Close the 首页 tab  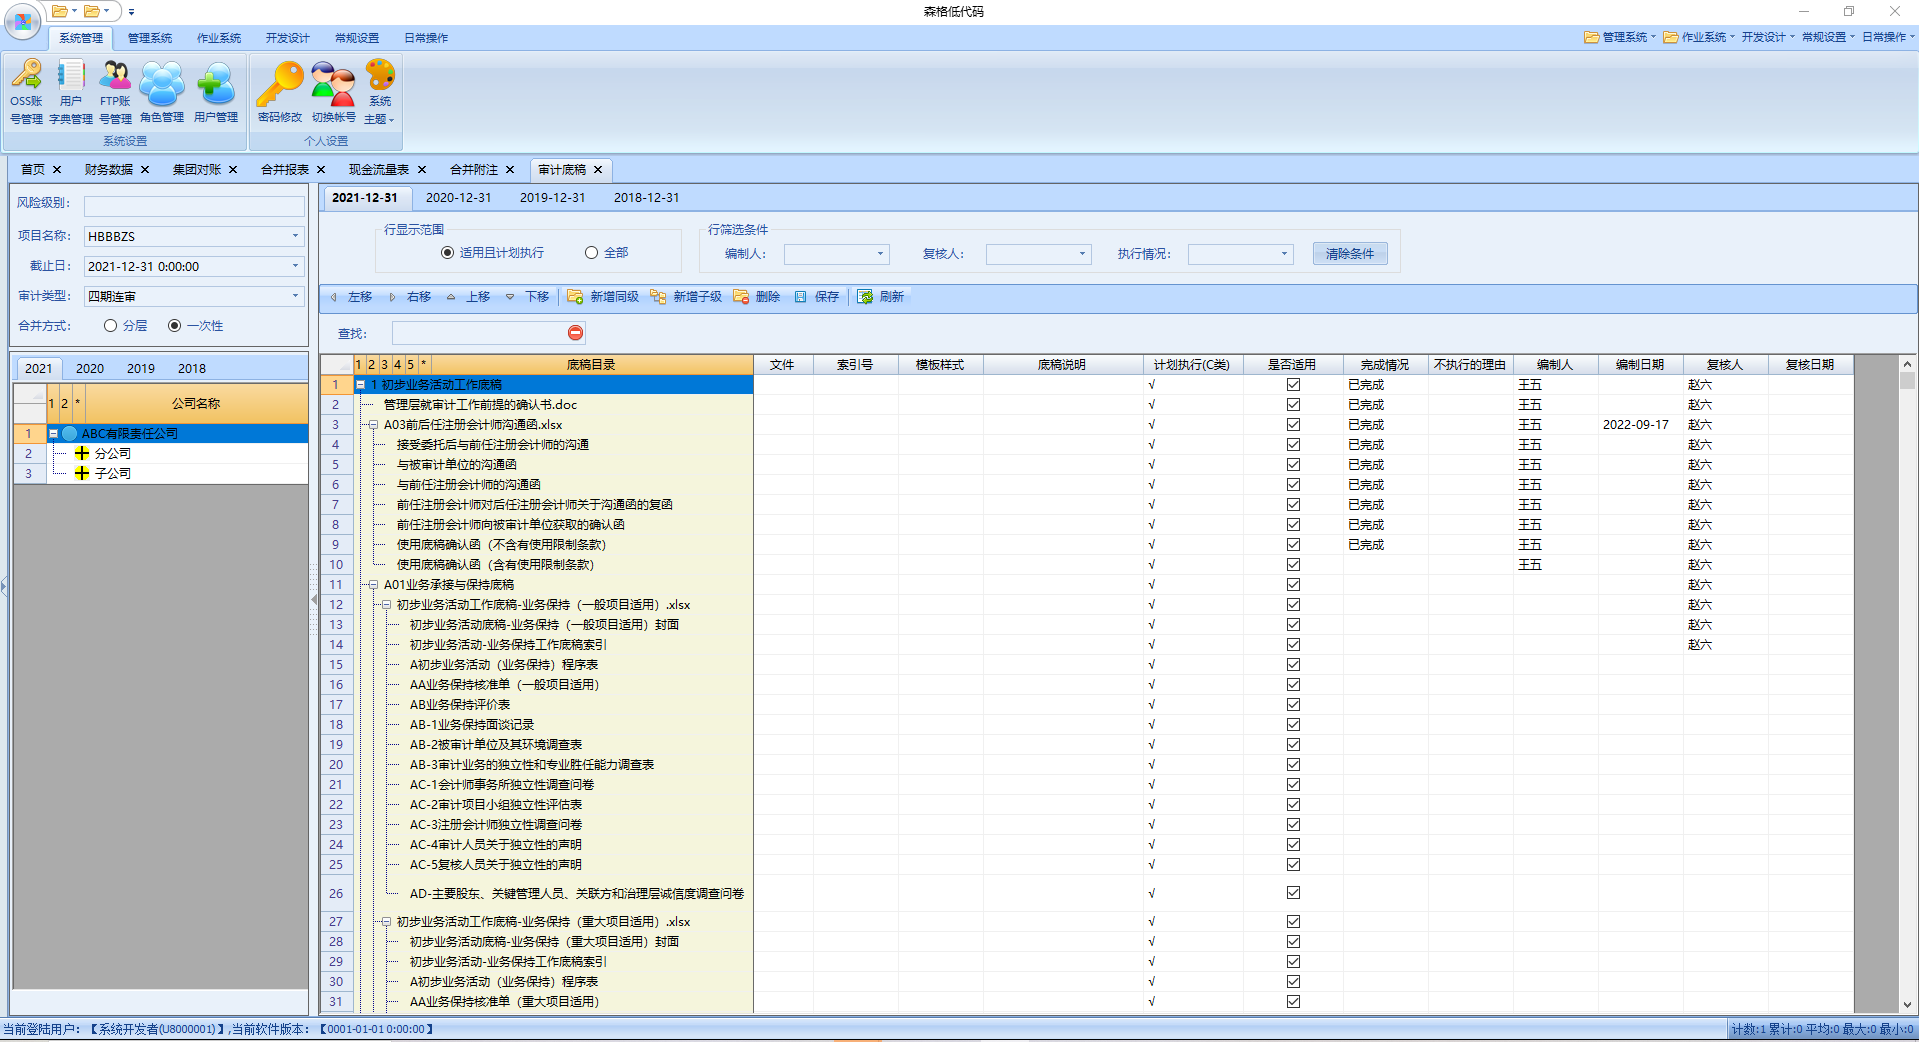(x=57, y=170)
